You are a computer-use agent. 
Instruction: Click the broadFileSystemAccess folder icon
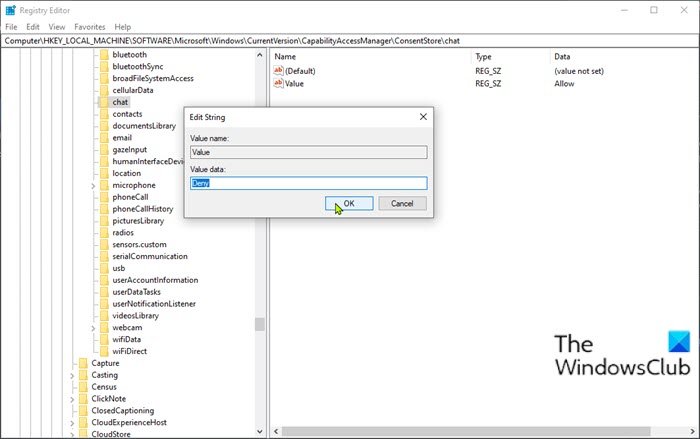tap(104, 78)
